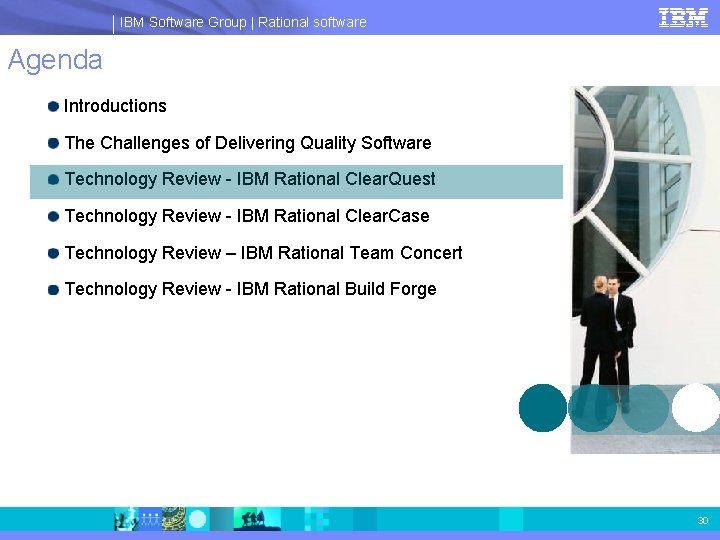Viewport: 720px width, 540px height.
Task: Click the highlighted "IBM Rational ClearQuest" item
Action: click(x=296, y=182)
